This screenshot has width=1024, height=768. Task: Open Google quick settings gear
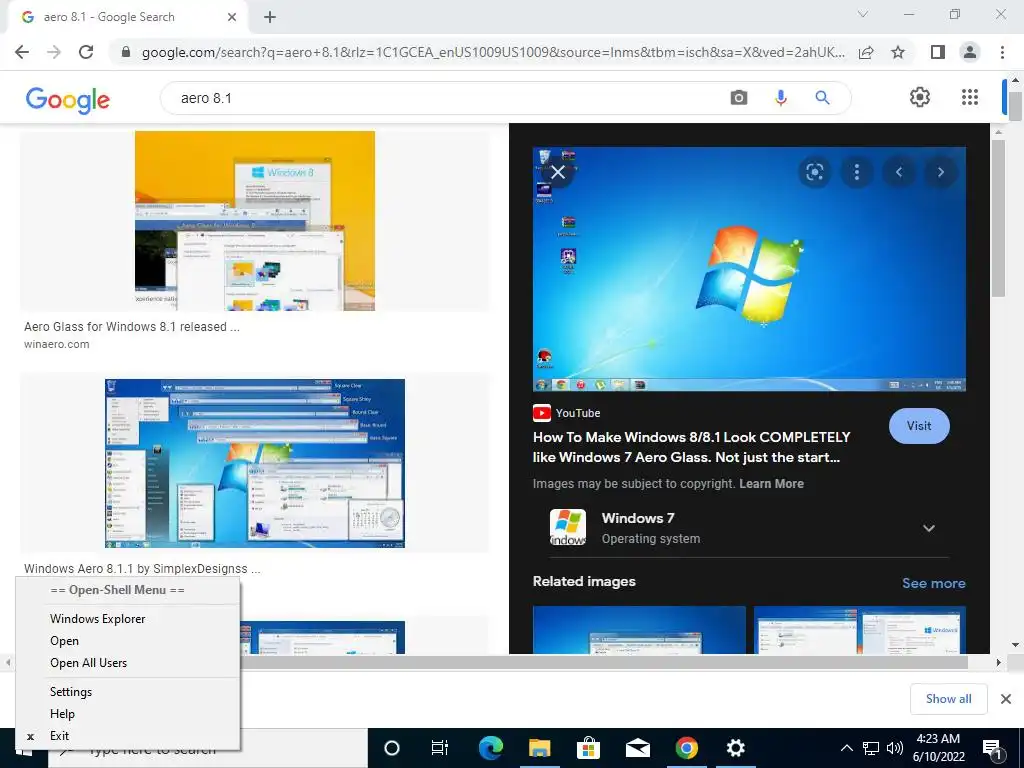click(x=920, y=97)
